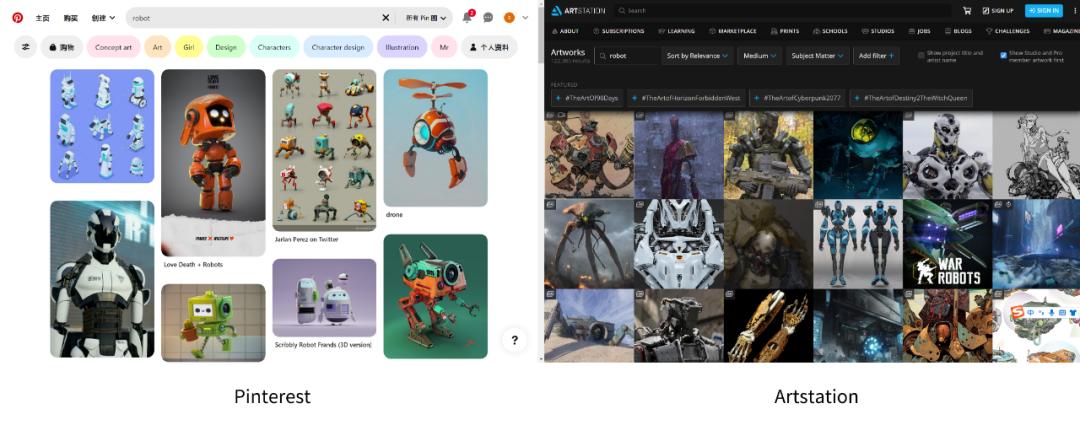
Task: Open Jarlan Perez on Twitter pin
Action: (324, 150)
